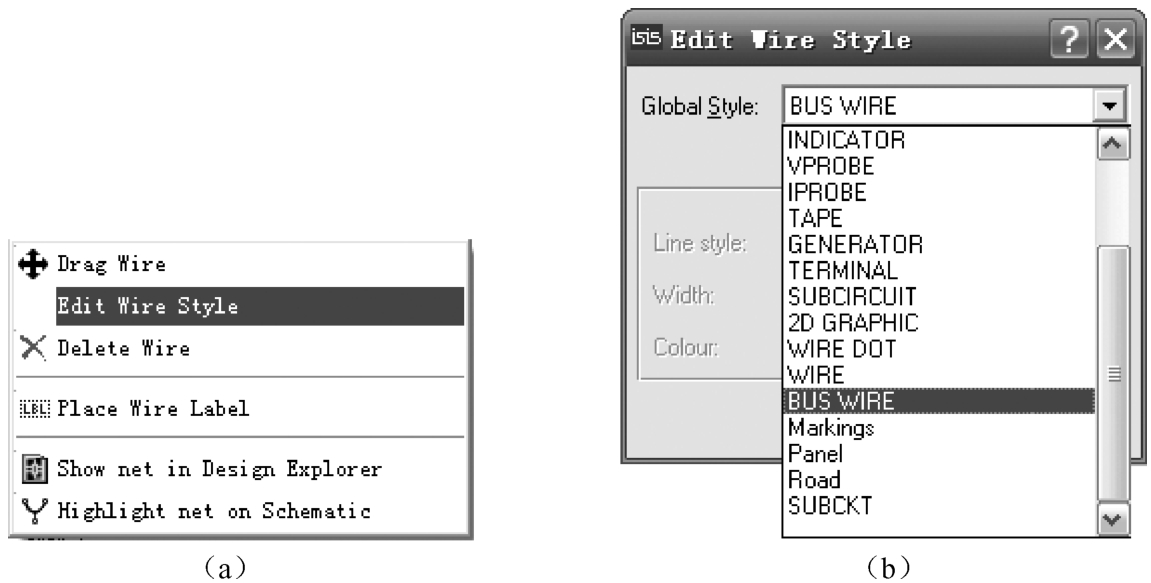Click the style list scrollbar thumb

pos(1116,370)
